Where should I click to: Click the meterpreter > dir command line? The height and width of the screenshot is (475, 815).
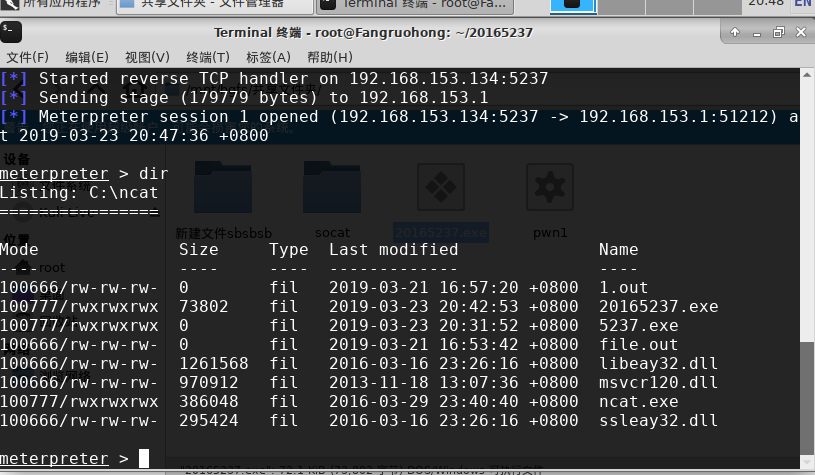point(84,174)
